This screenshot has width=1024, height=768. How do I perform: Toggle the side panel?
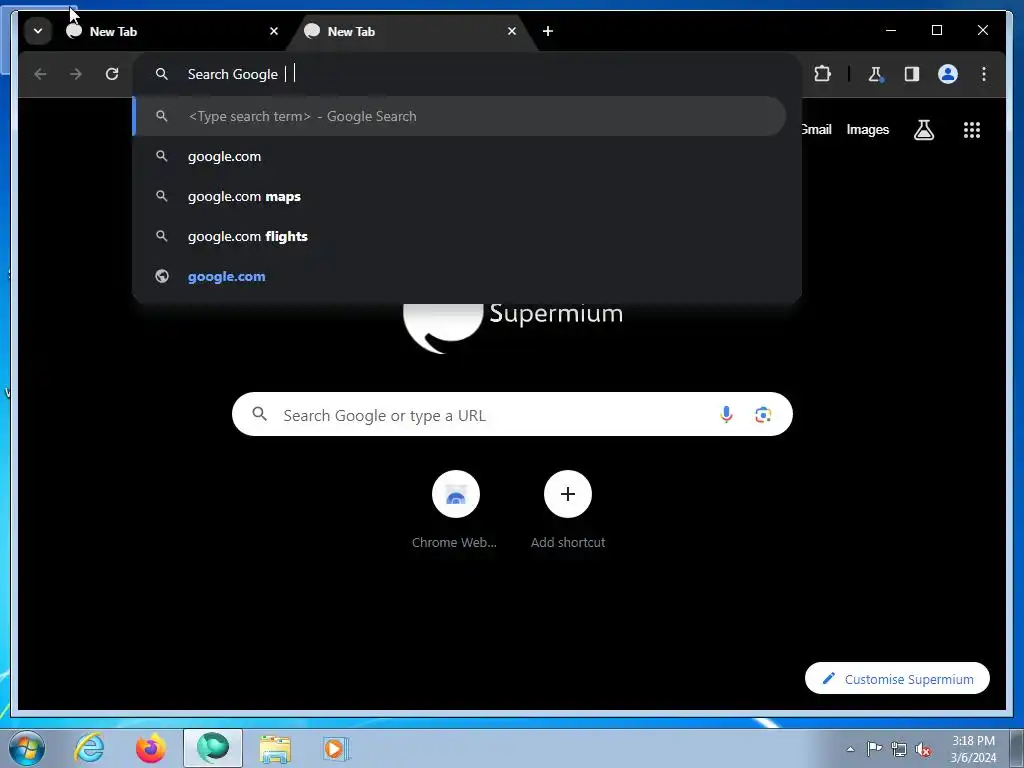912,74
